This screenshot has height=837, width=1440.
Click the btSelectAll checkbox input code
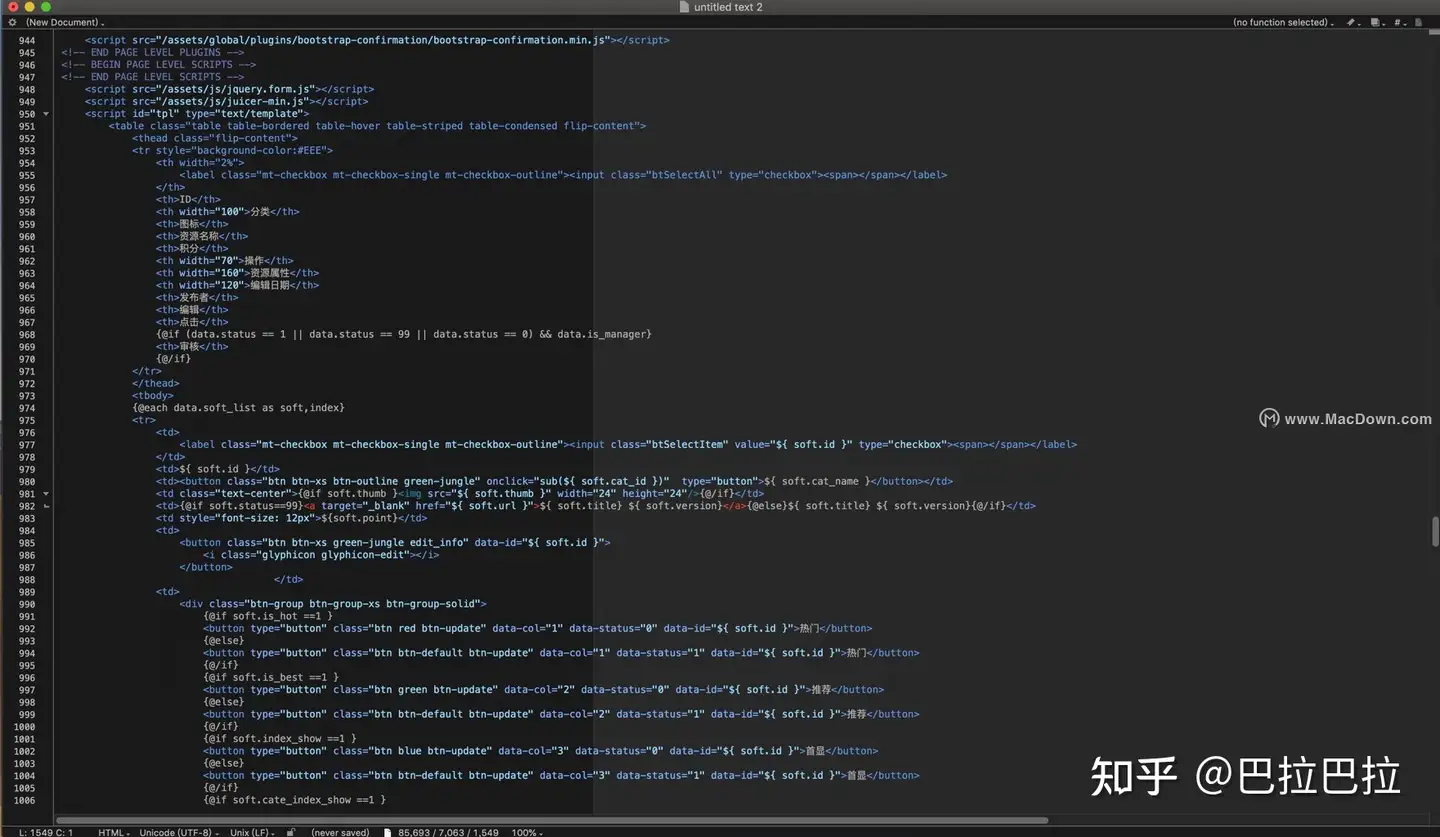695,175
